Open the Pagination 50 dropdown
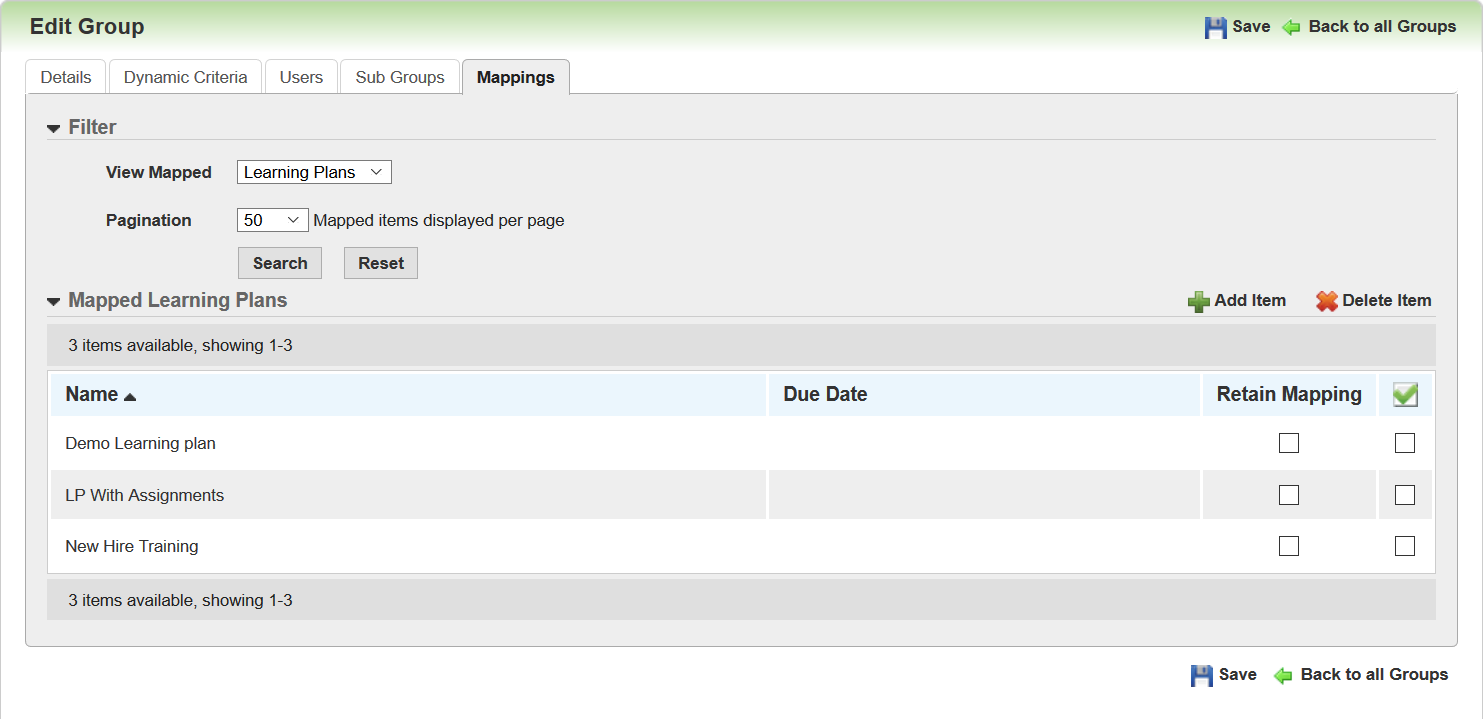This screenshot has height=719, width=1483. [272, 220]
